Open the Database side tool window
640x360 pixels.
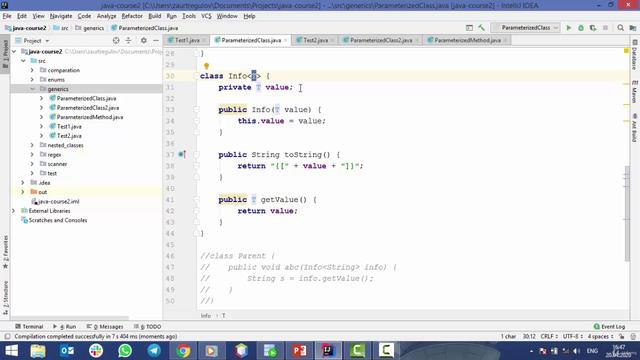[634, 55]
